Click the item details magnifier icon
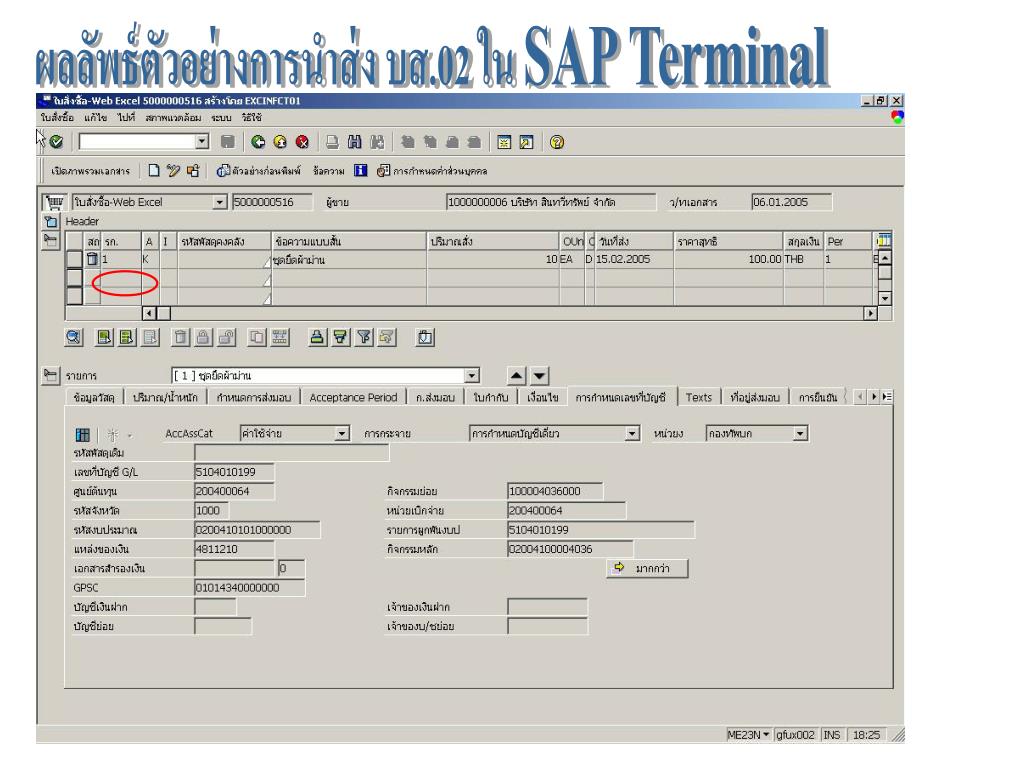The image size is (1024, 768). point(73,338)
